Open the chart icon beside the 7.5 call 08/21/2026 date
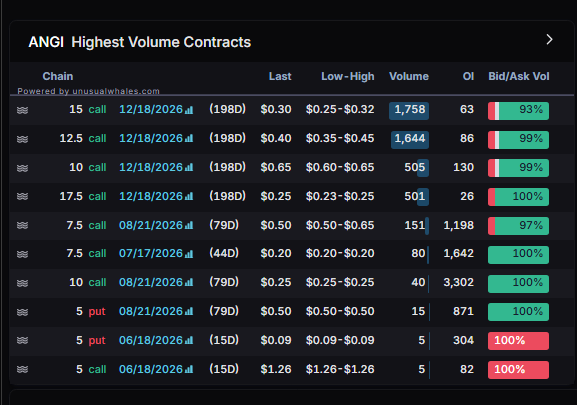This screenshot has height=405, width=577. [189, 225]
